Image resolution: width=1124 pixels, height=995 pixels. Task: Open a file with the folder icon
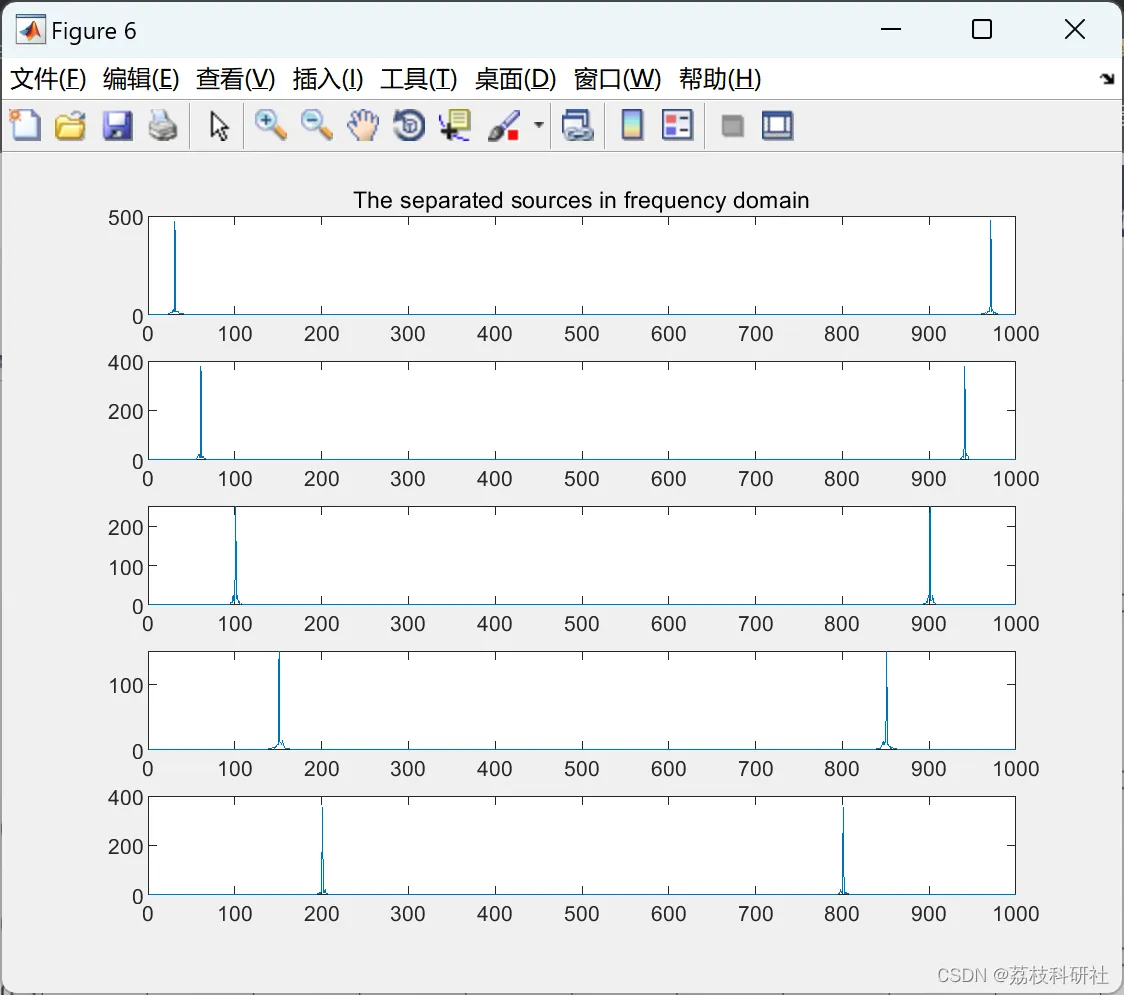70,125
